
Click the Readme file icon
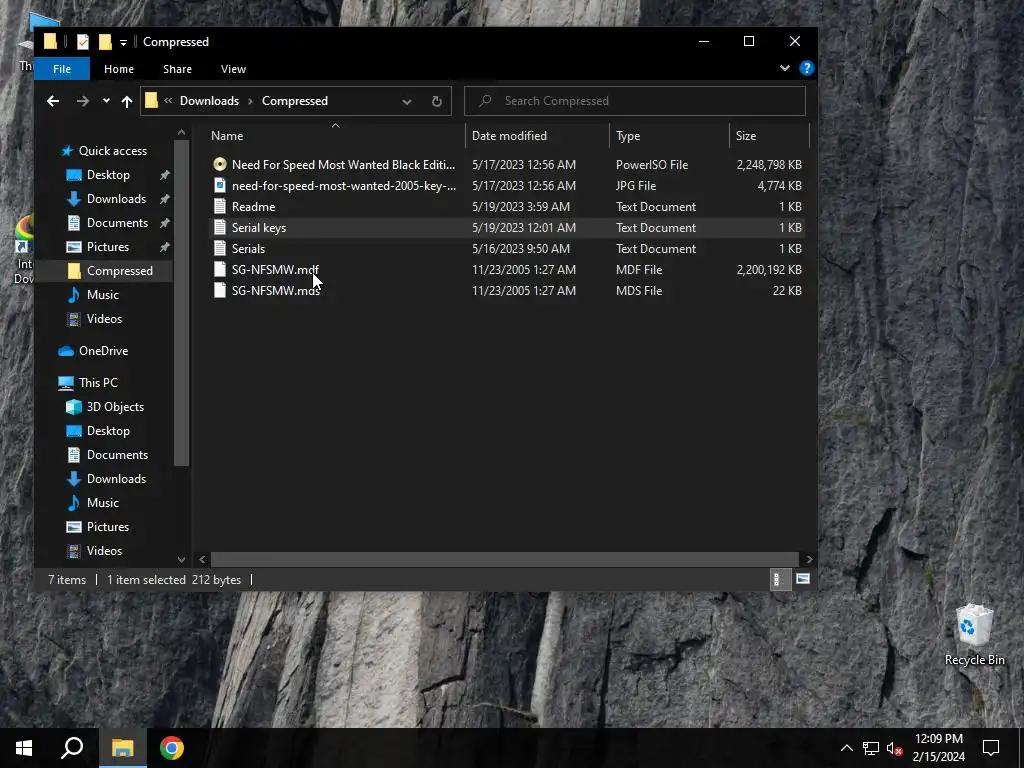coord(220,206)
